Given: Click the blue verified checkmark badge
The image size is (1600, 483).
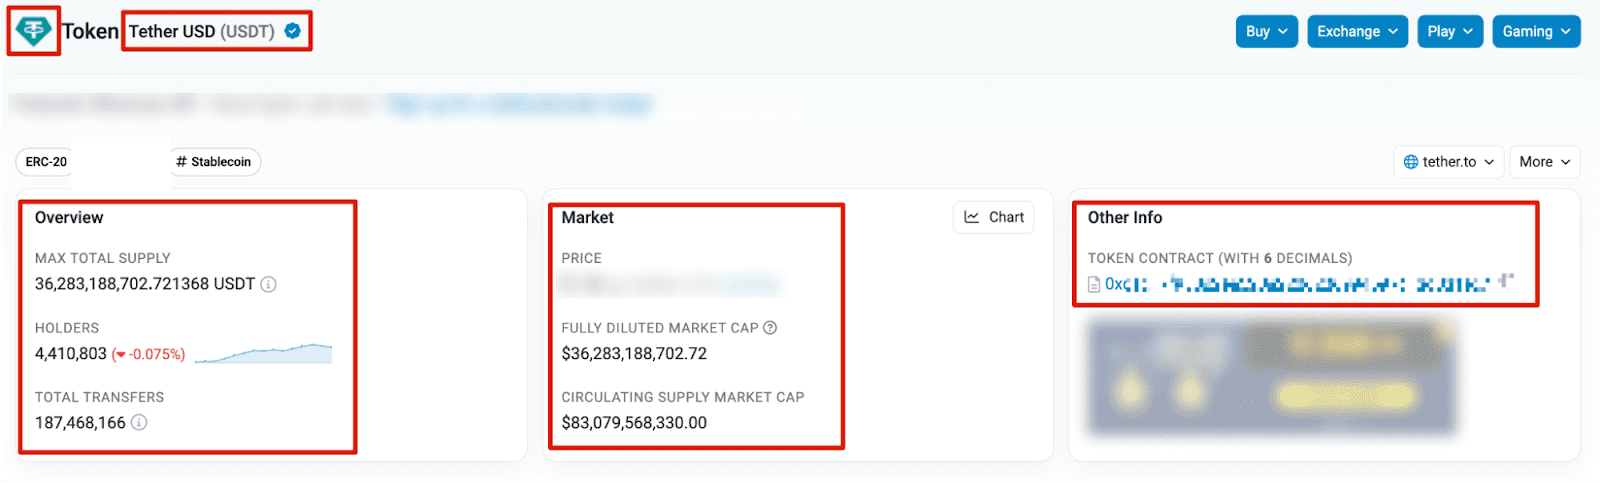Looking at the screenshot, I should point(293,31).
